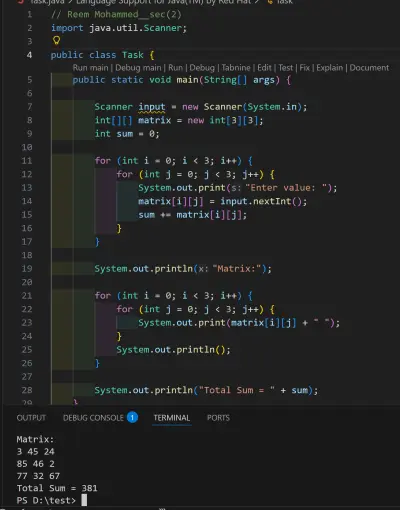The width and height of the screenshot is (400, 510).
Task: Click the 'Total Sum = 381' terminal output
Action: click(57, 488)
